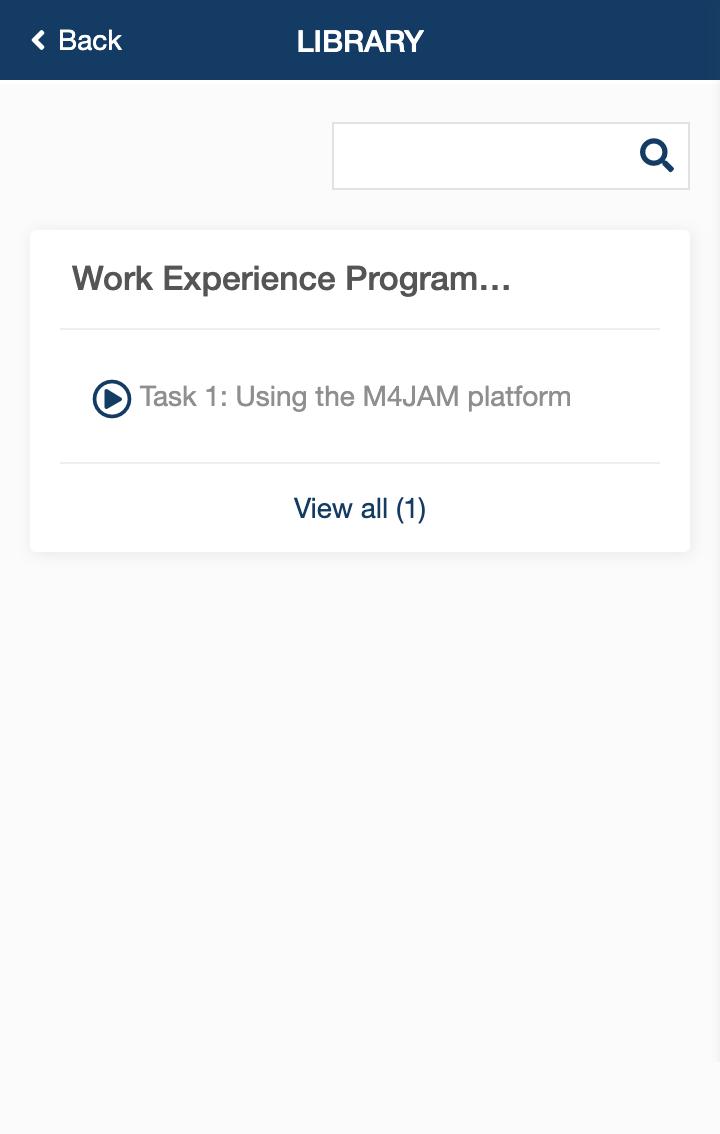Select the View all (1) link
Viewport: 720px width, 1134px height.
pyautogui.click(x=360, y=509)
